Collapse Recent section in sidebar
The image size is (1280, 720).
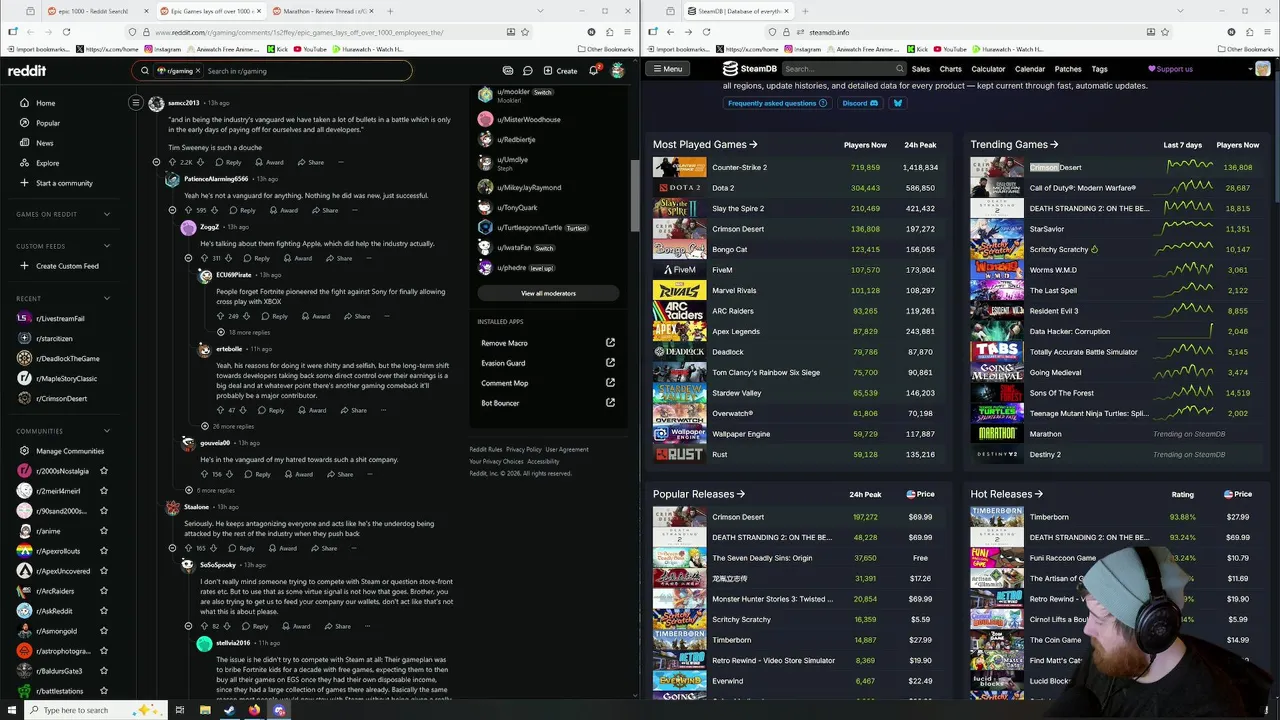tap(107, 298)
